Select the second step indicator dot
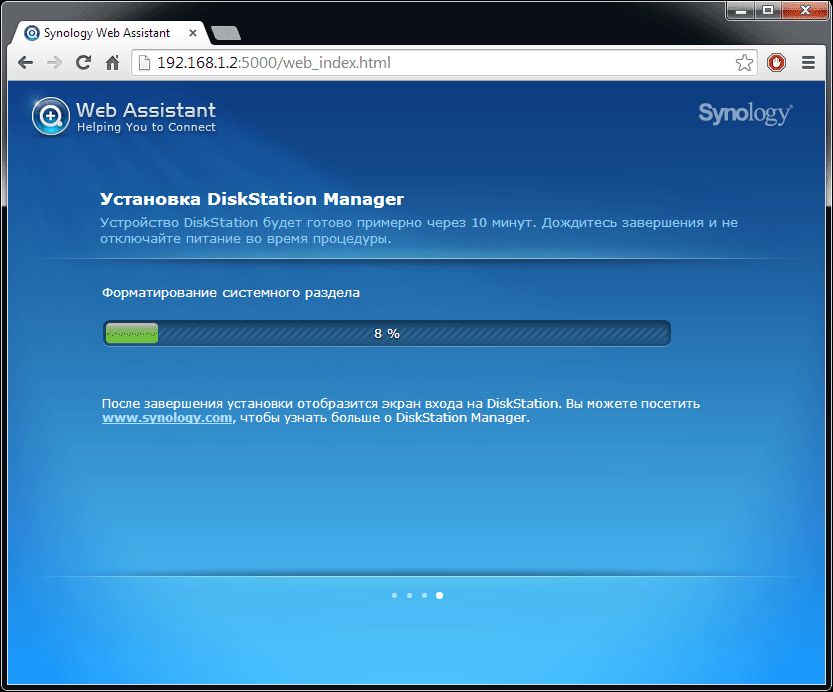Screen dimensions: 833x692 [x=409, y=595]
